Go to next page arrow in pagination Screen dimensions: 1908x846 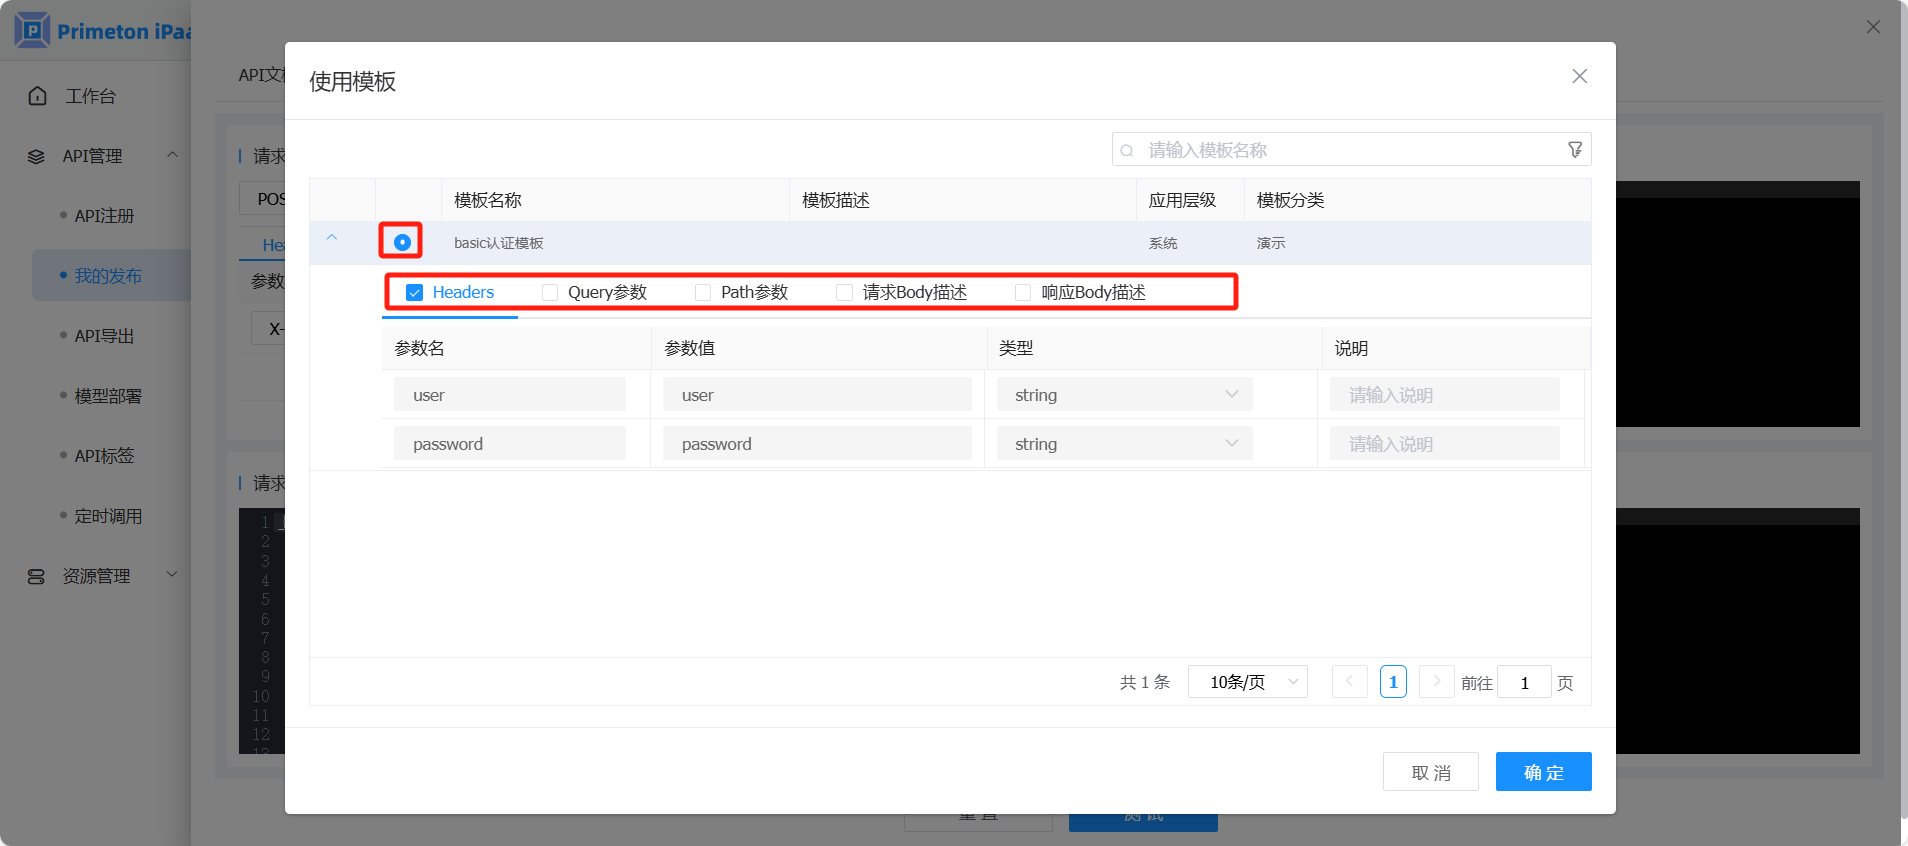click(x=1436, y=682)
